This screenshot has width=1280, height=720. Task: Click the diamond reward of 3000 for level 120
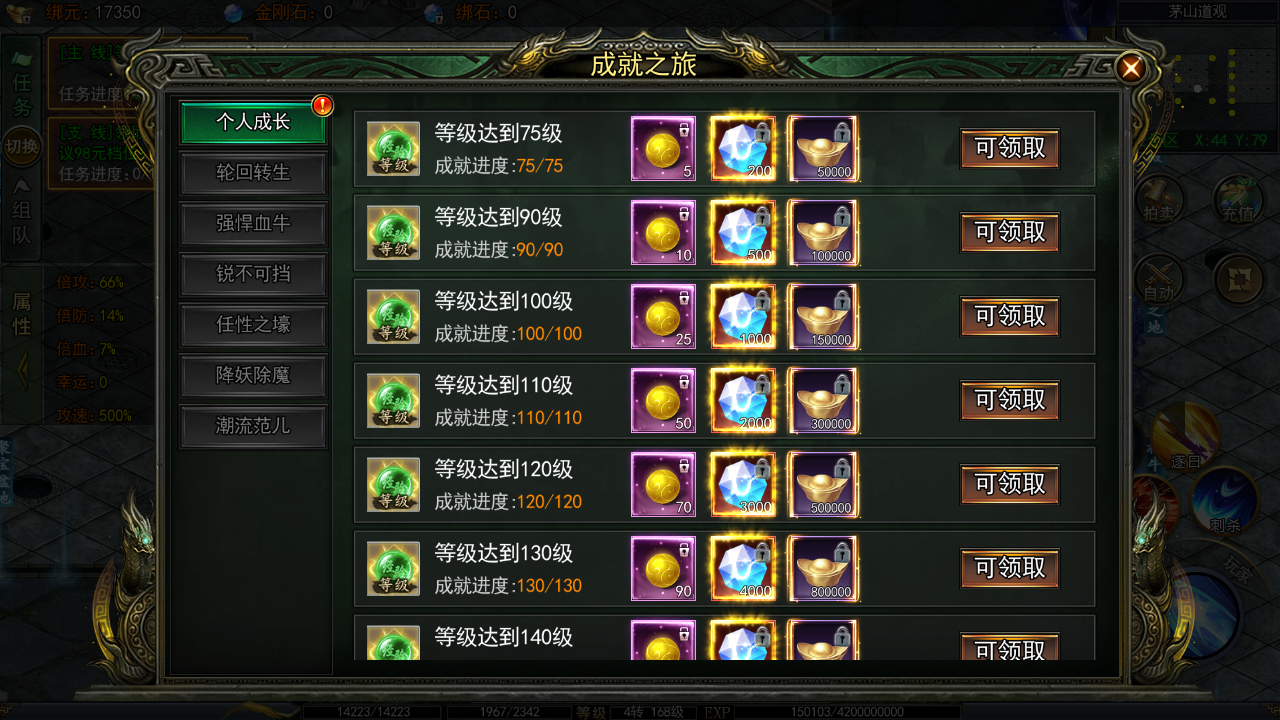(743, 484)
